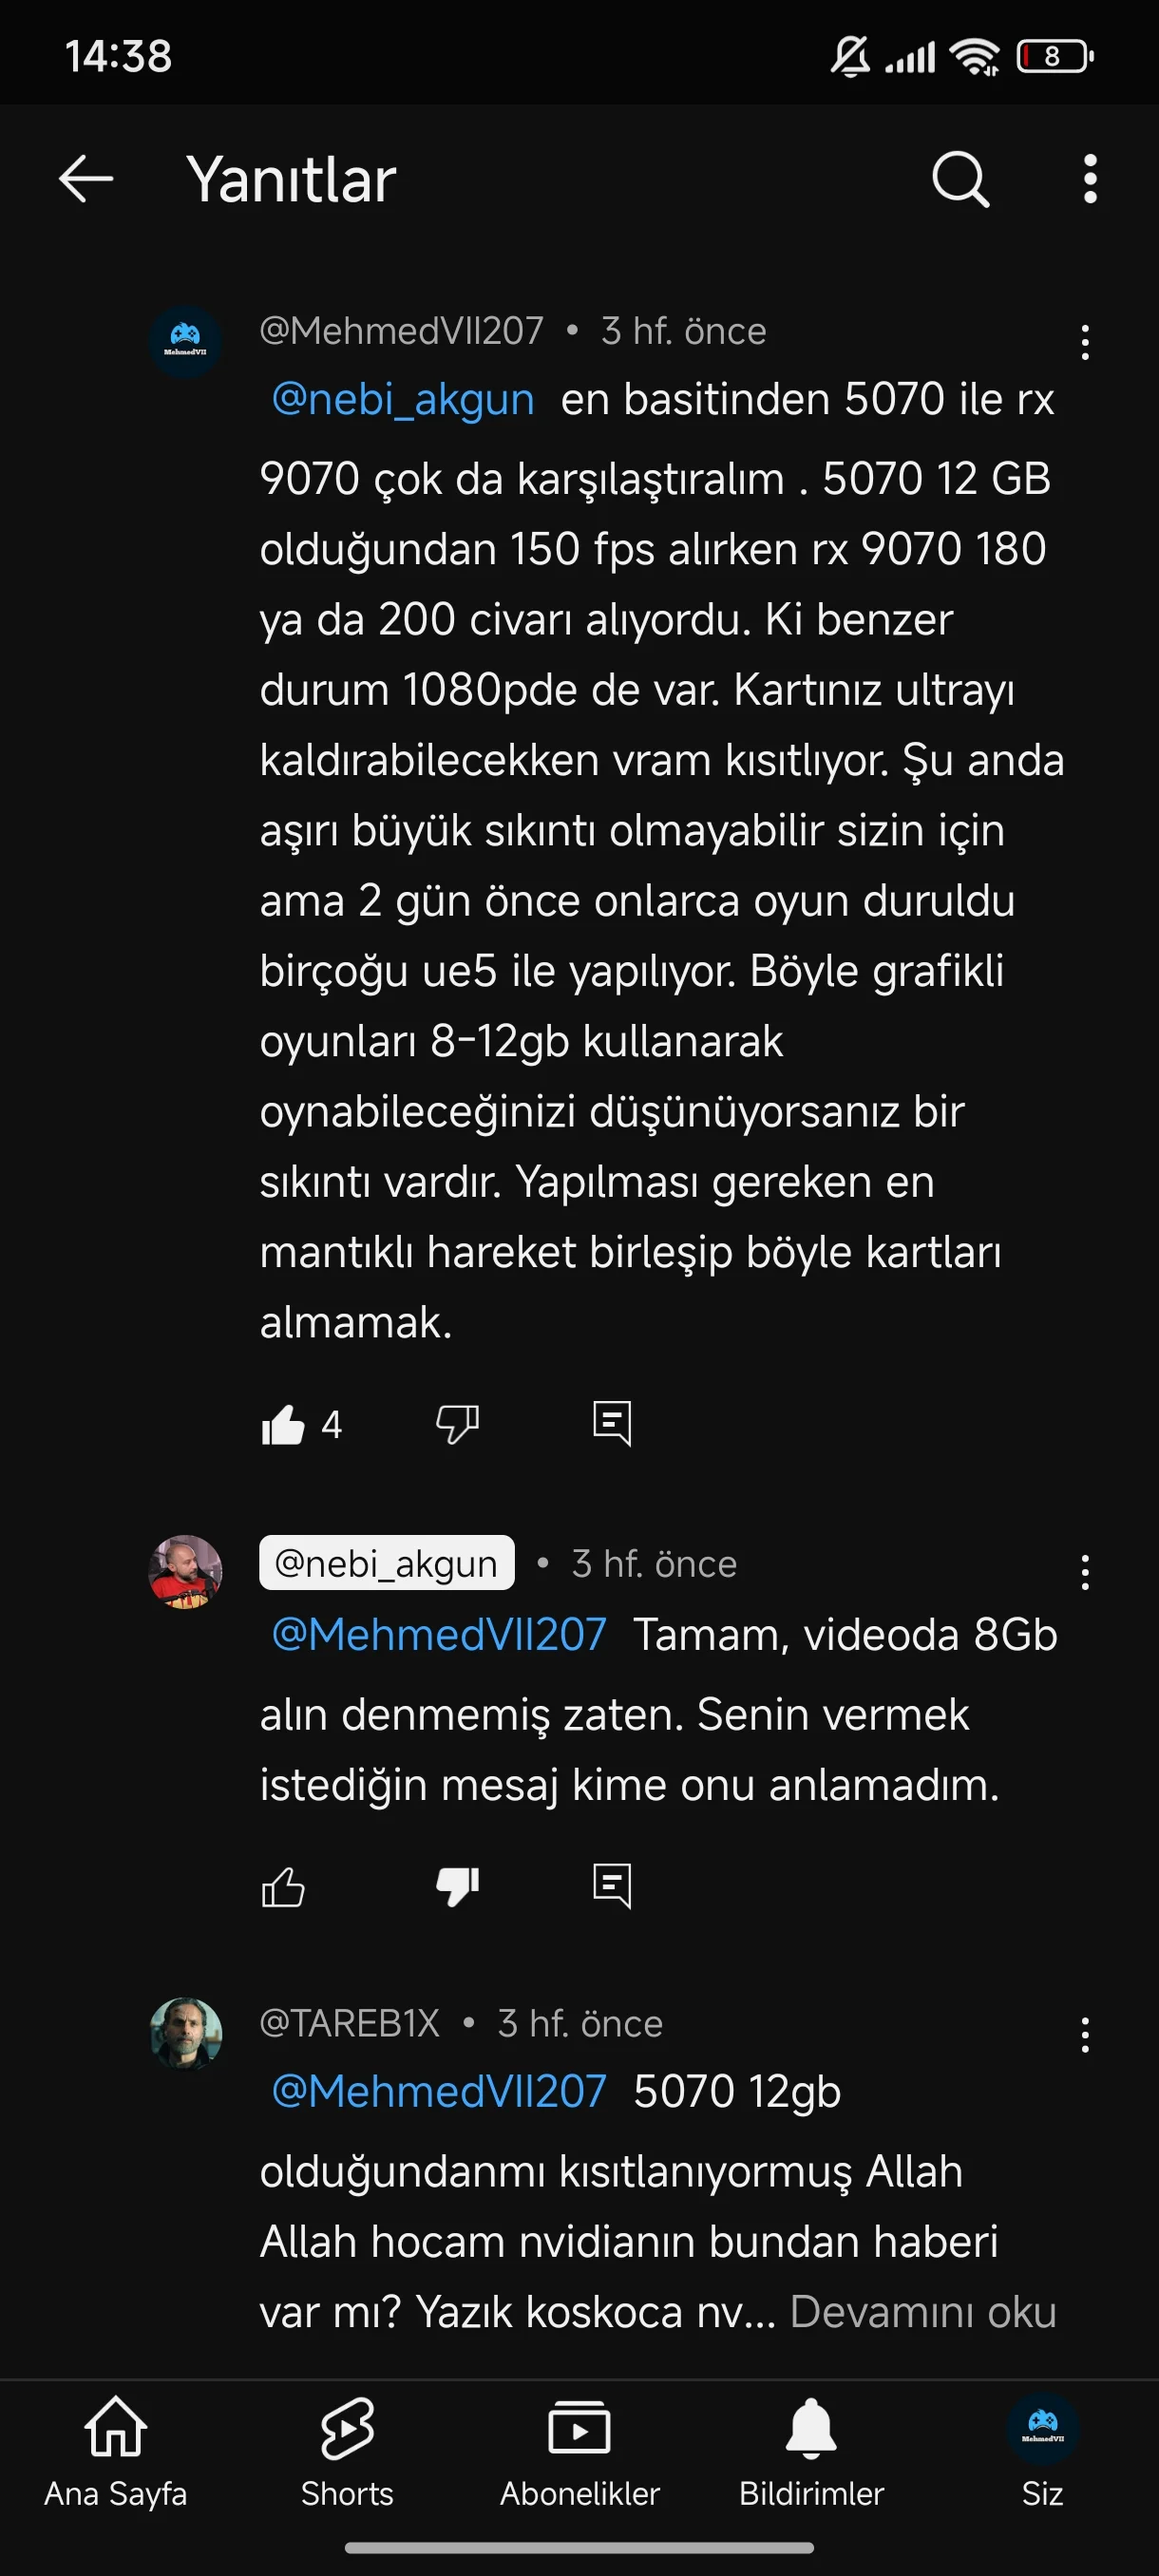Open the @nebi_akgun mention link
This screenshot has width=1159, height=2576.
tap(403, 399)
